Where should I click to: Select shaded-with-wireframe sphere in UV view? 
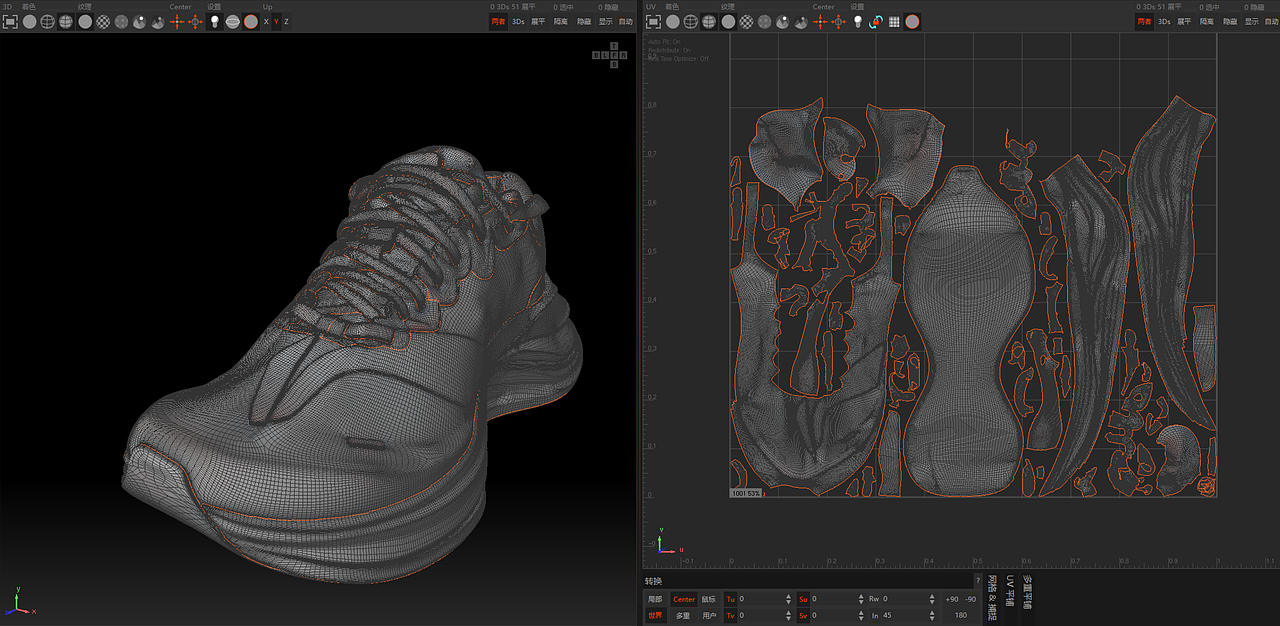coord(709,21)
